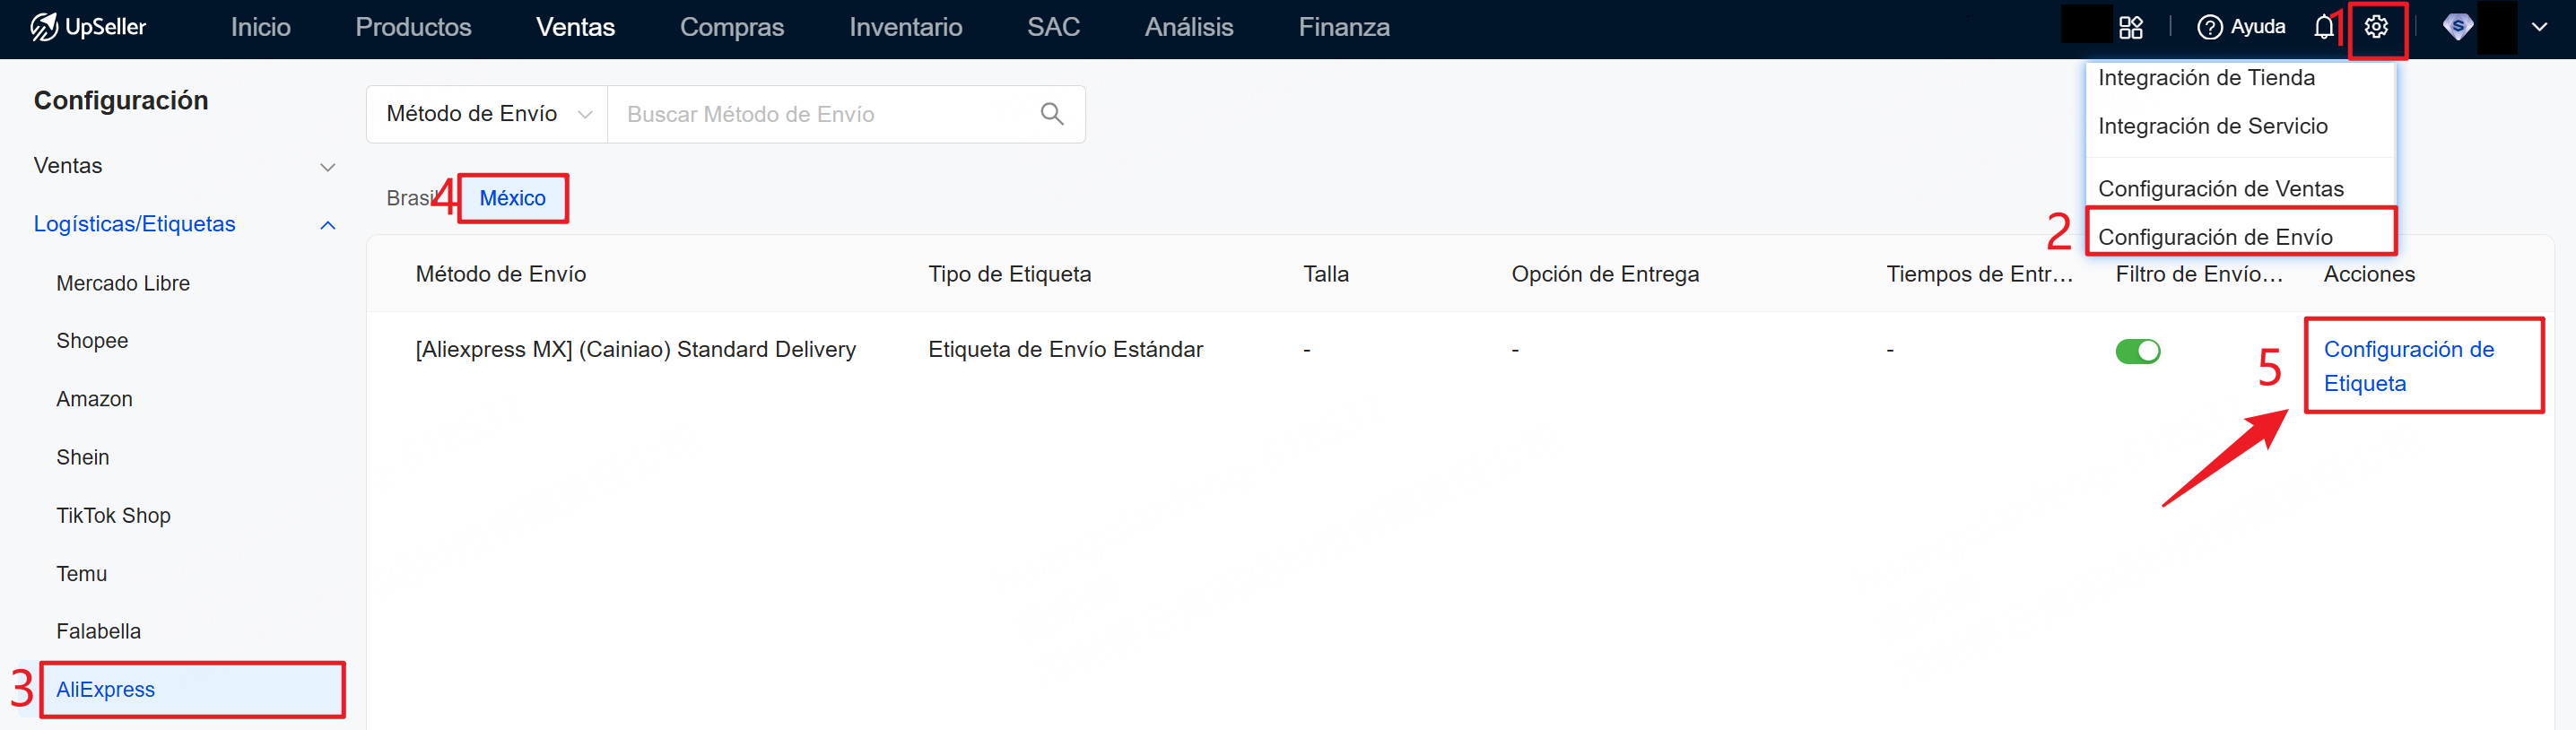2576x730 pixels.
Task: Click the Talla column header
Action: point(1325,274)
